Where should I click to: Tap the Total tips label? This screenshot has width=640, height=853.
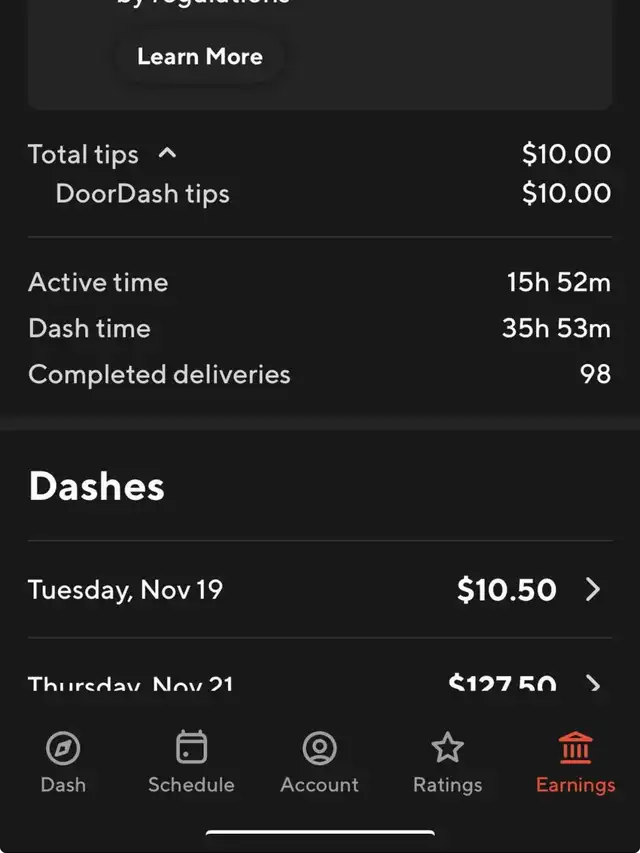83,154
